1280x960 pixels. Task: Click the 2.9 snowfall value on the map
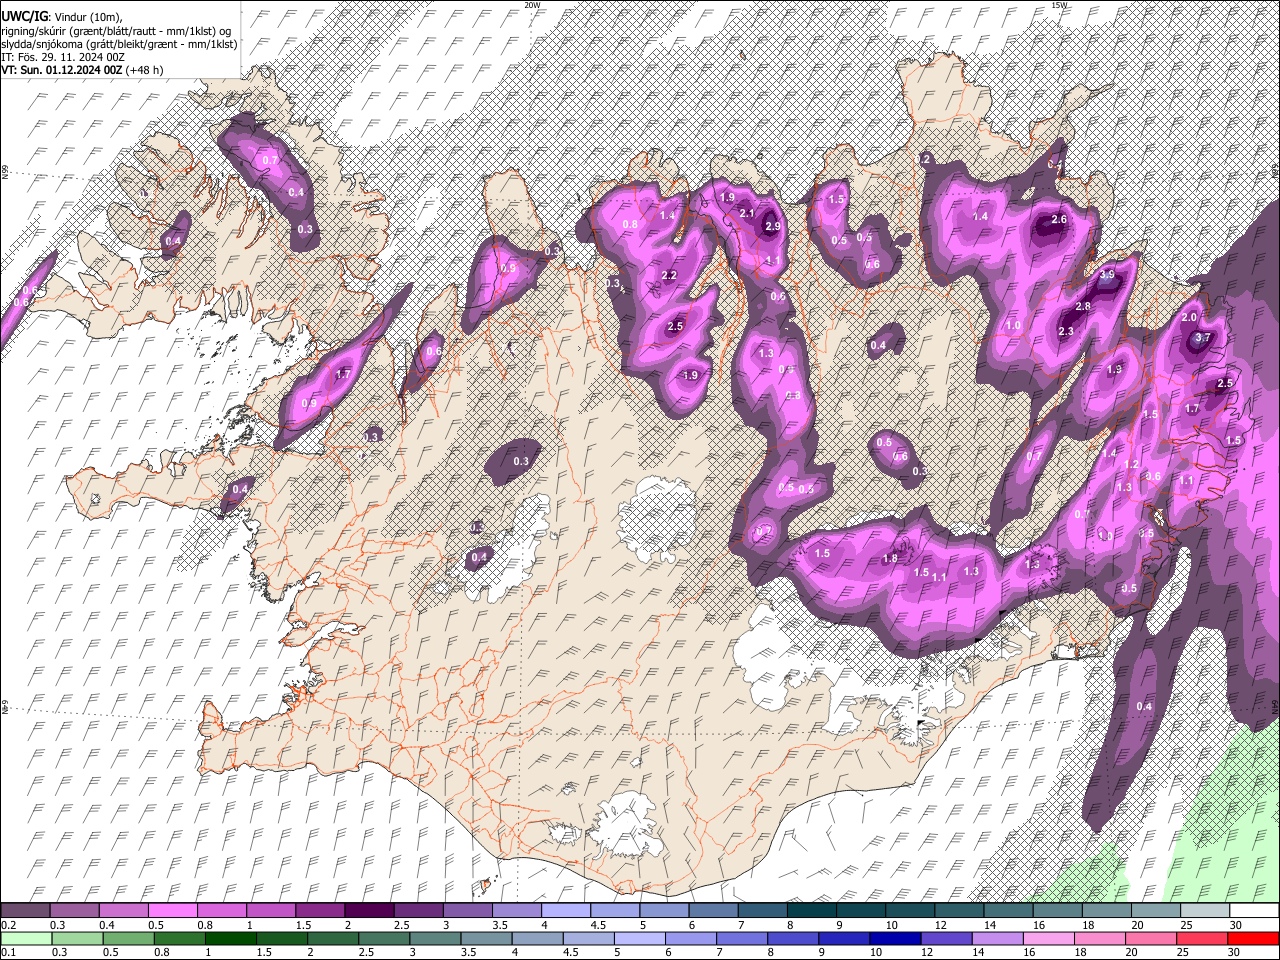tap(772, 227)
